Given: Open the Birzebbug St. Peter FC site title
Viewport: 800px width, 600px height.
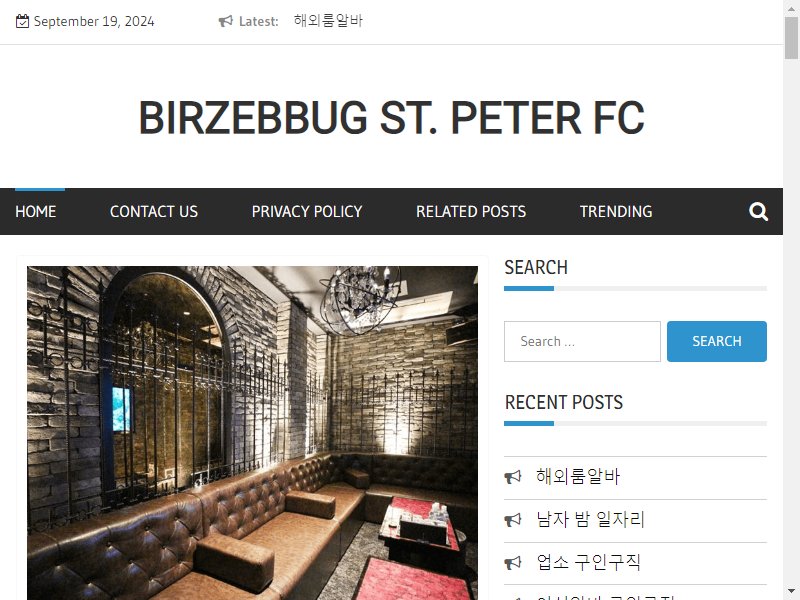Looking at the screenshot, I should 391,118.
